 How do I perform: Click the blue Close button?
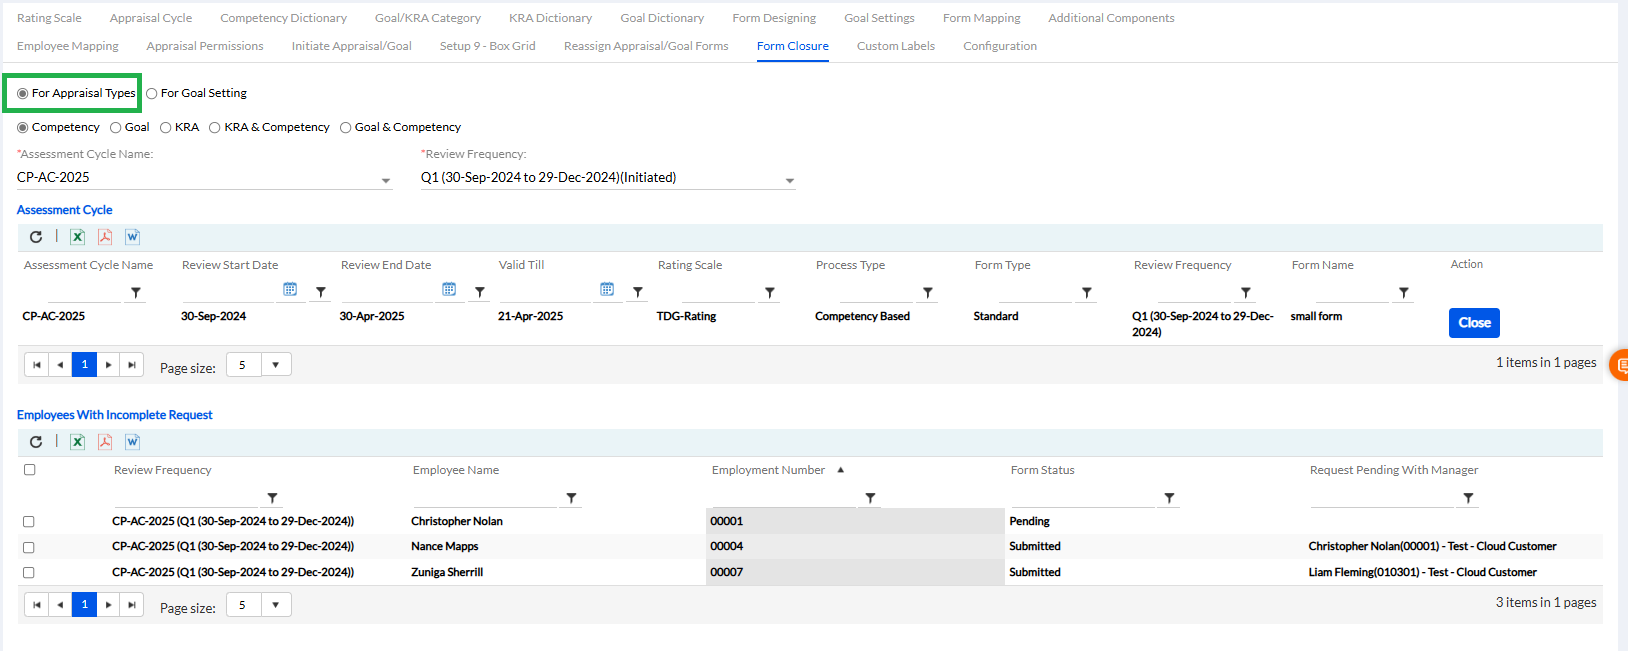(1473, 323)
